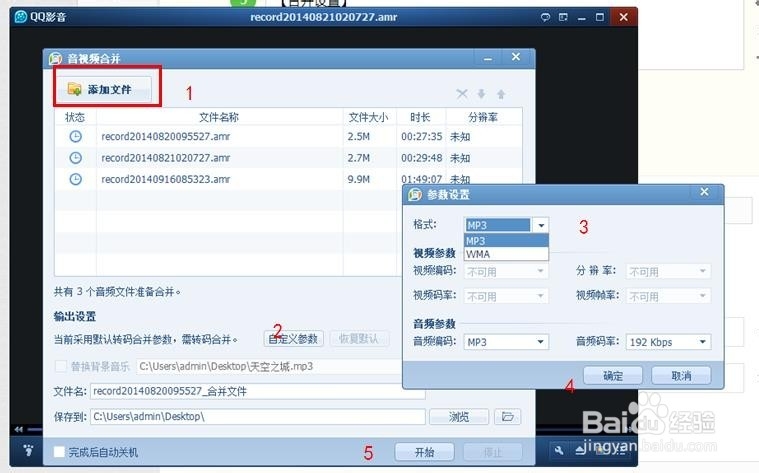Screen dimensions: 759x473
Task: Open the 视频码率 dropdown
Action: (506, 296)
